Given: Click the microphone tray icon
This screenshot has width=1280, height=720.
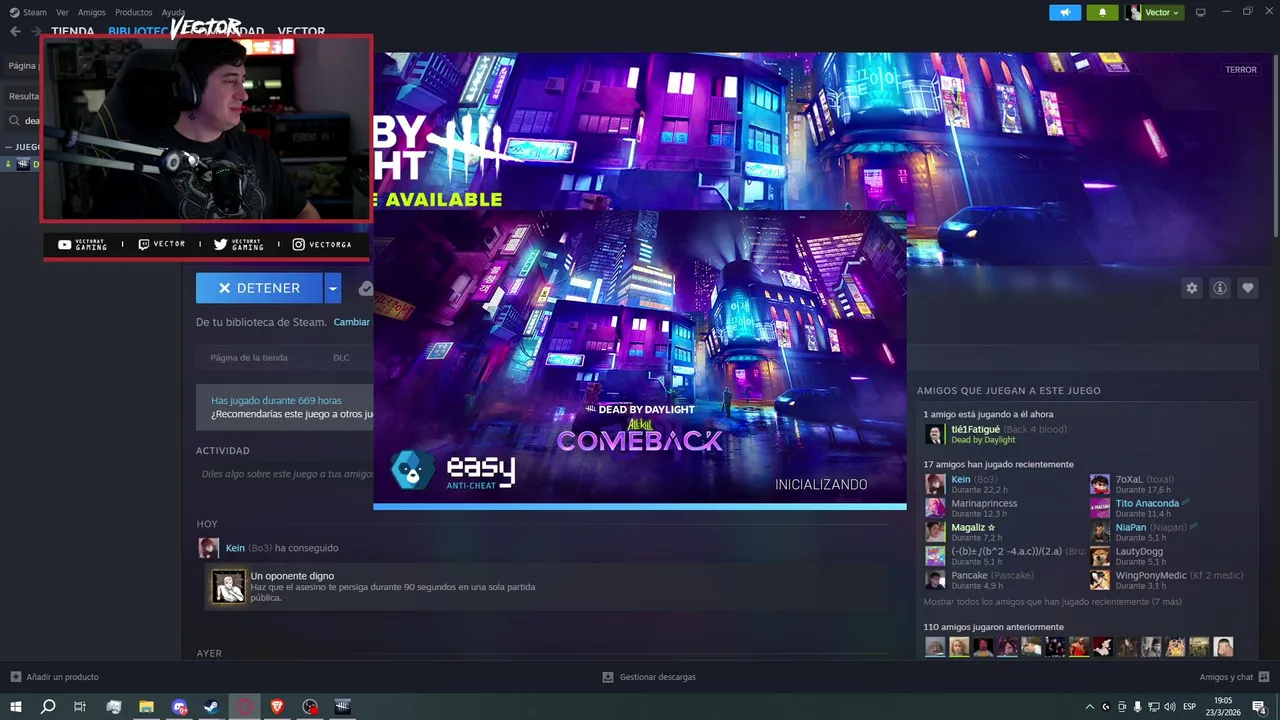Looking at the screenshot, I should (x=1138, y=707).
